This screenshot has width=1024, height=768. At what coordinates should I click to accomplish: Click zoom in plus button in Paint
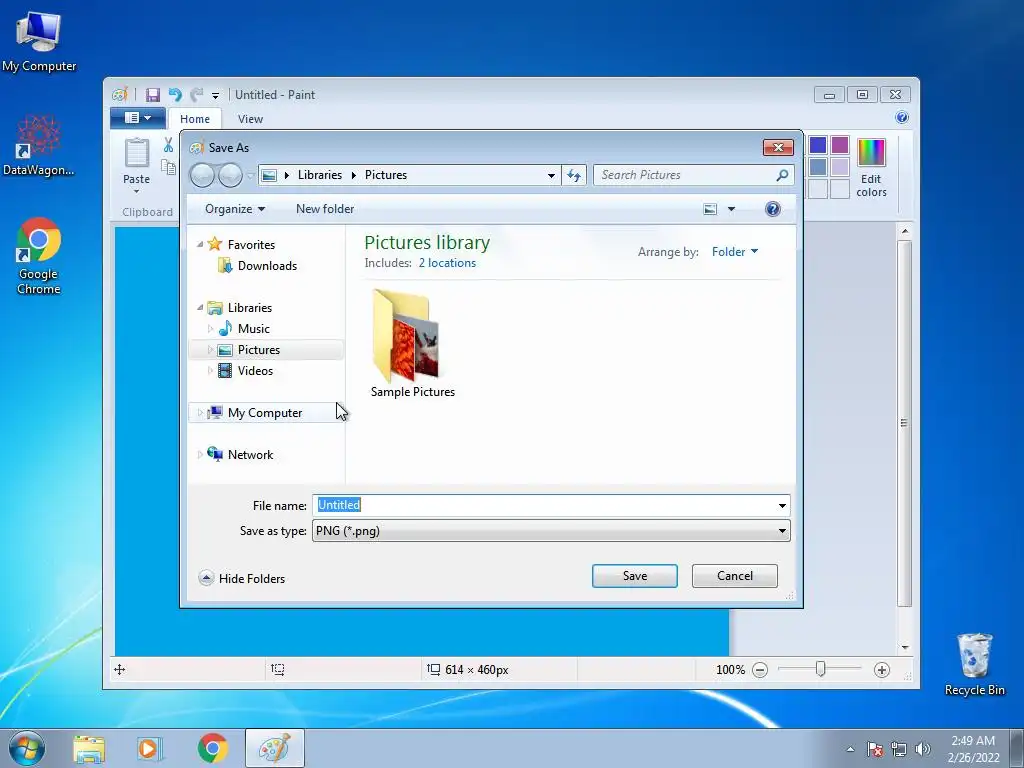pos(882,670)
